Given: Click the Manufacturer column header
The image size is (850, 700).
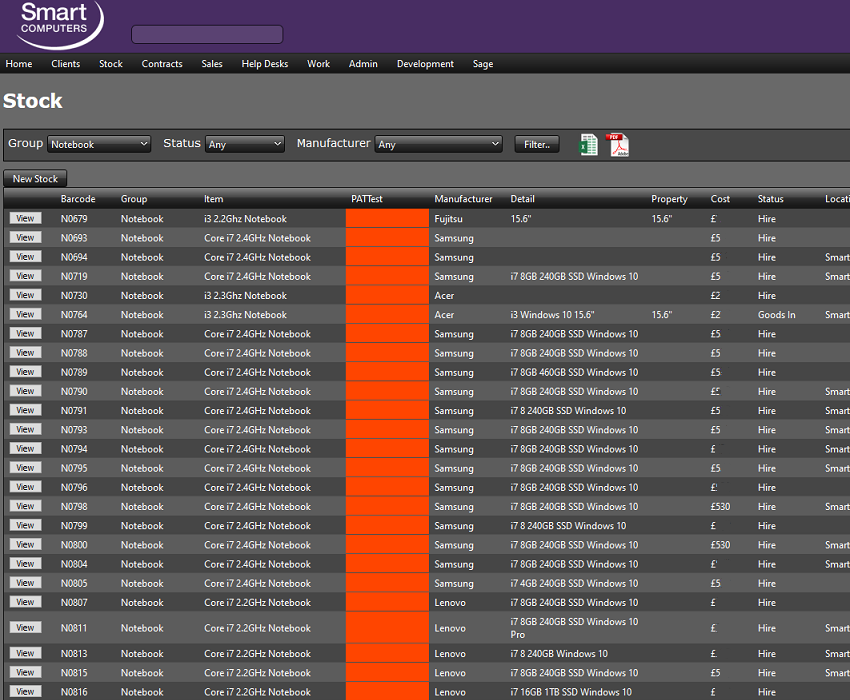Looking at the screenshot, I should tap(463, 199).
